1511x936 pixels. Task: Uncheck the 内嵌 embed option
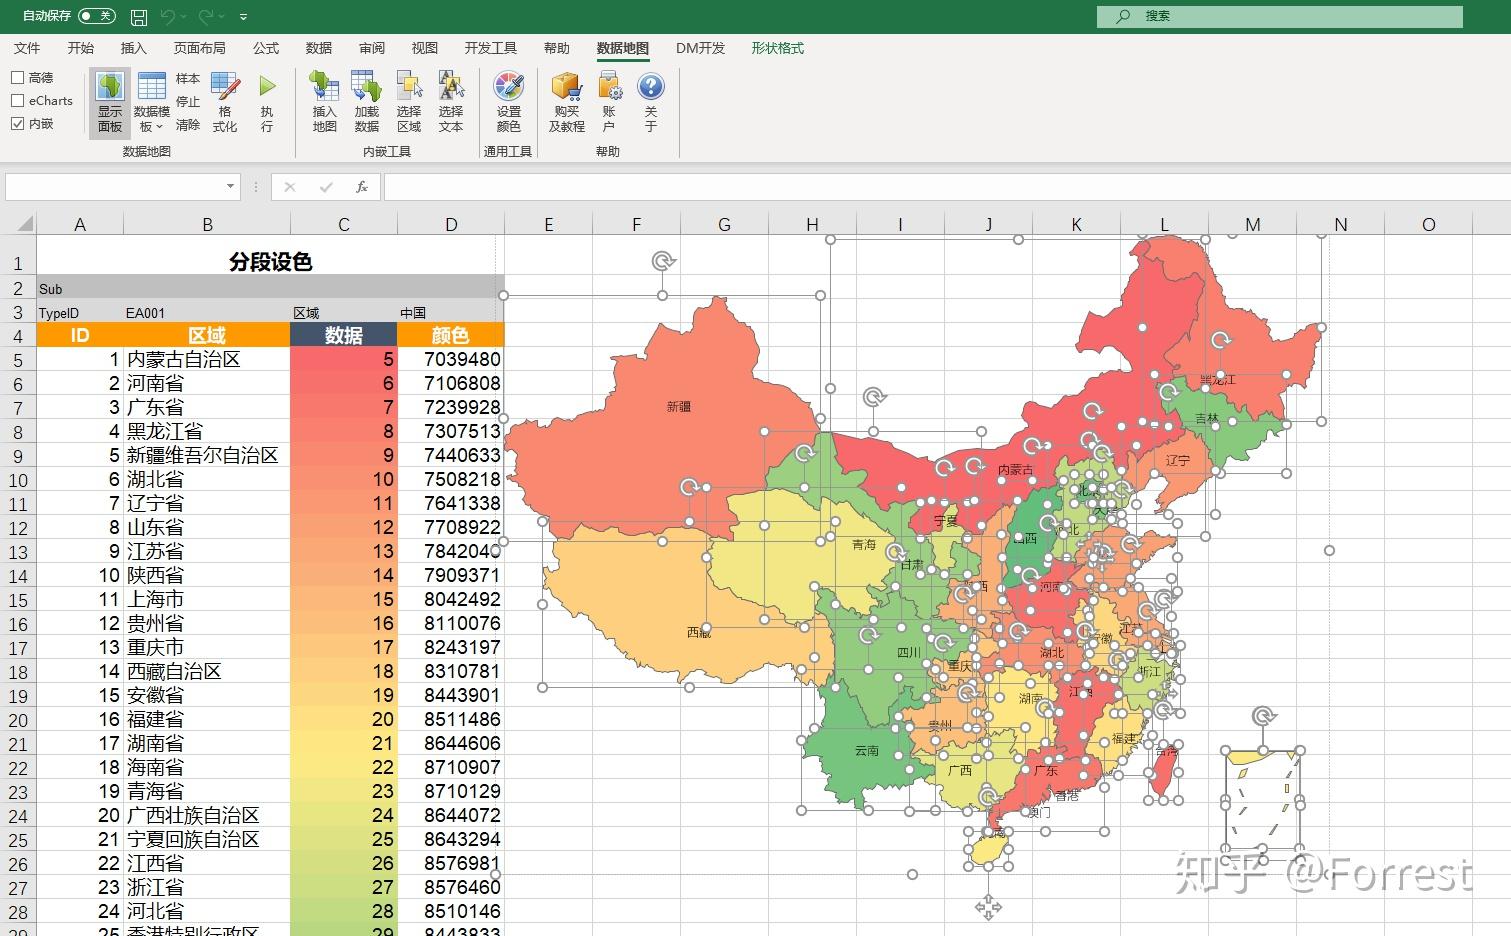17,123
